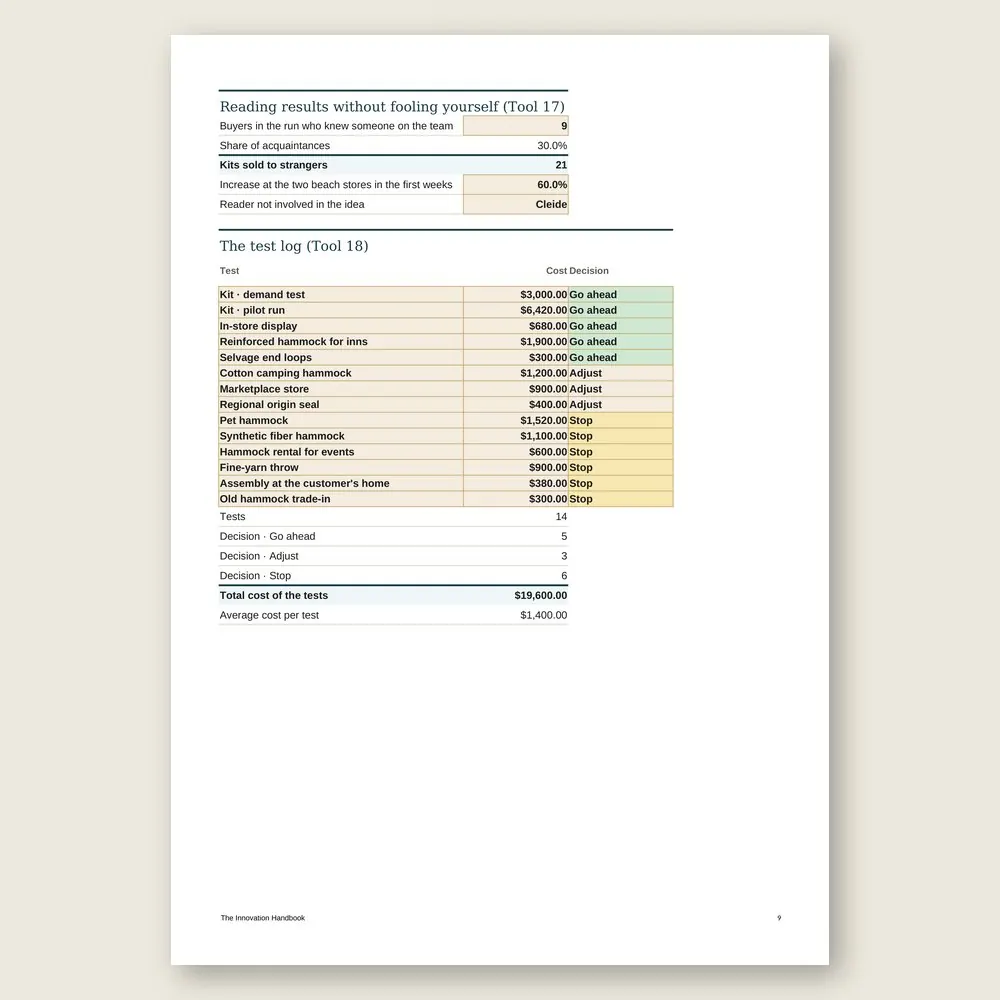1000x1000 pixels.
Task: Click 'Adjust' decision for Marketplace store
Action: (x=621, y=389)
